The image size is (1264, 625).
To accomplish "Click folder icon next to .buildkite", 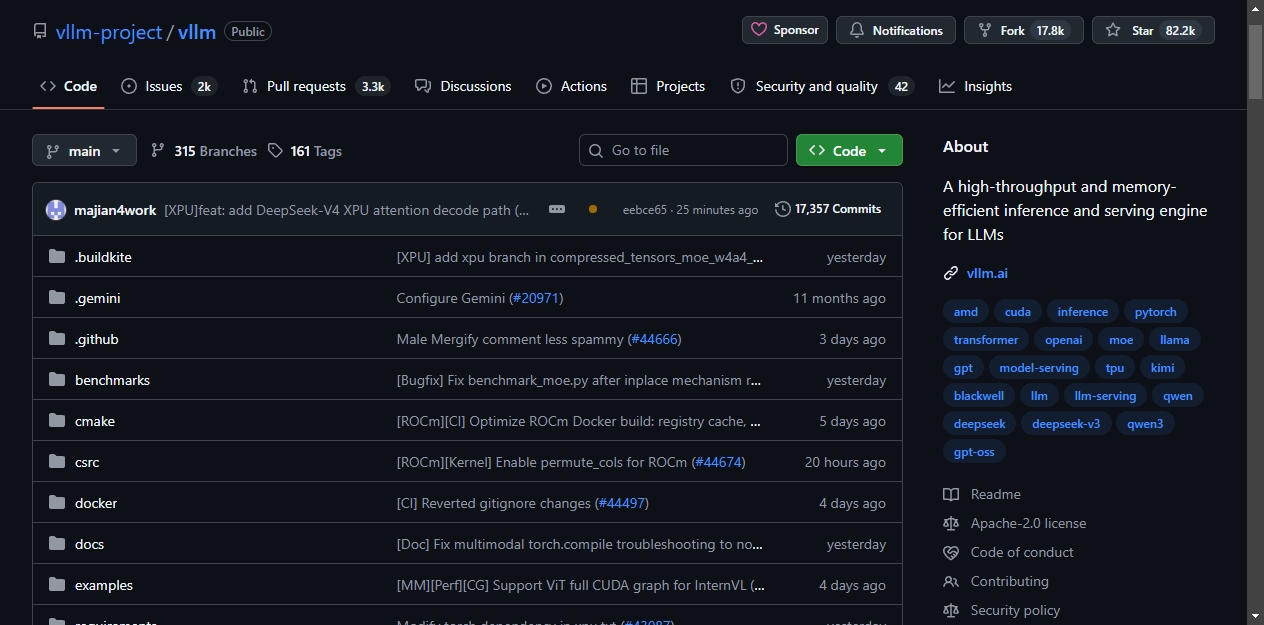I will [57, 257].
